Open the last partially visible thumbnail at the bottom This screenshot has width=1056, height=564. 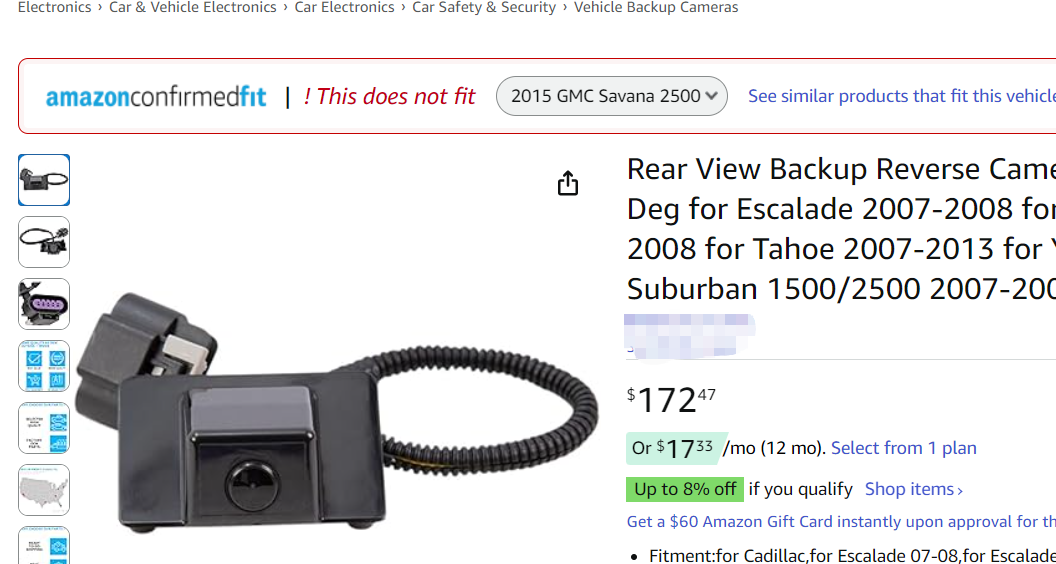(x=44, y=546)
